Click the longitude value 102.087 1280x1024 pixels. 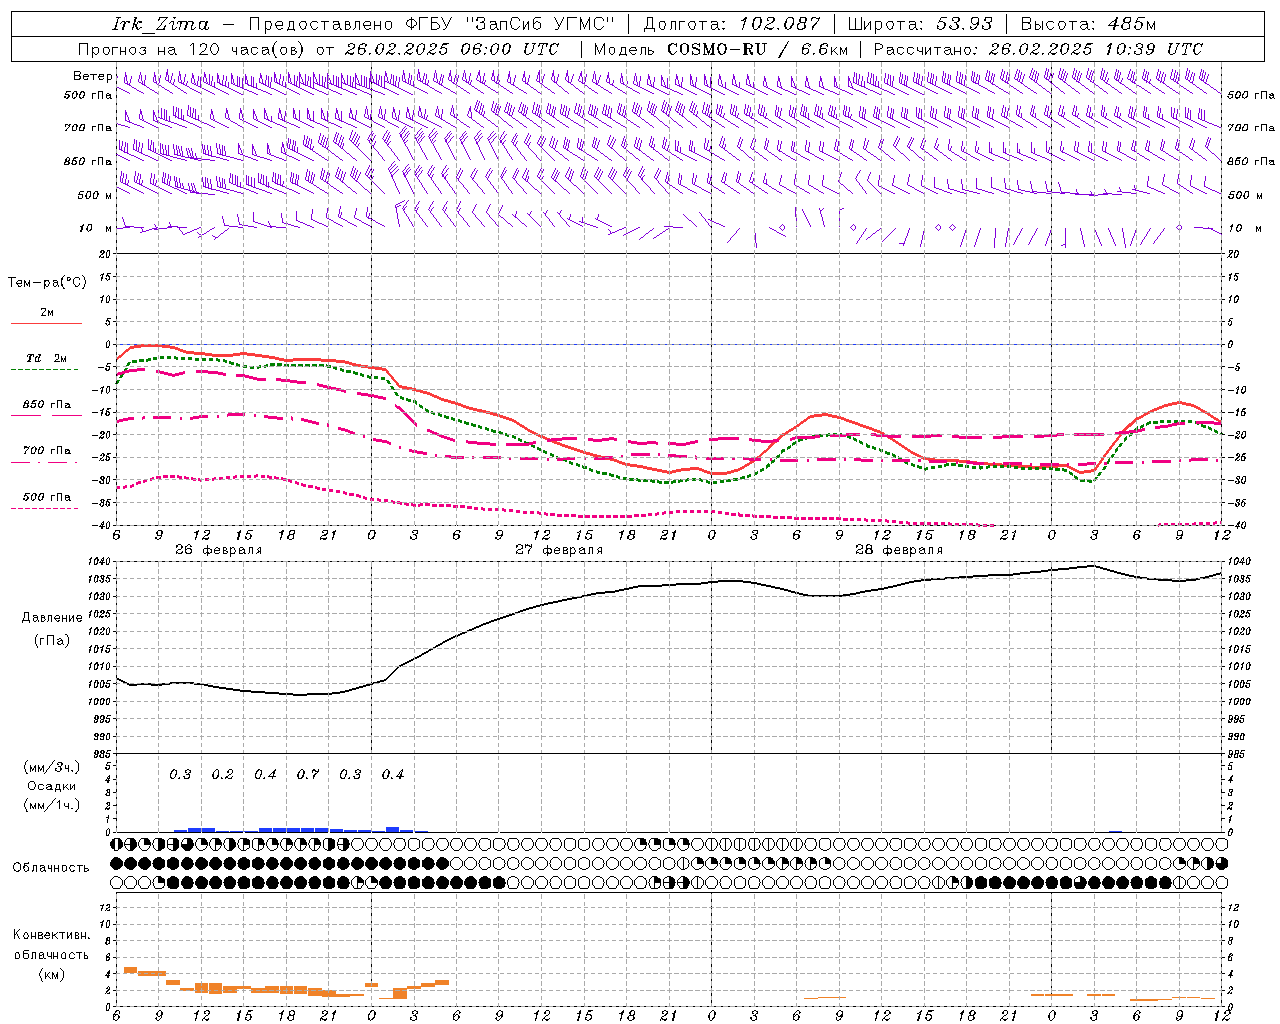click(780, 24)
